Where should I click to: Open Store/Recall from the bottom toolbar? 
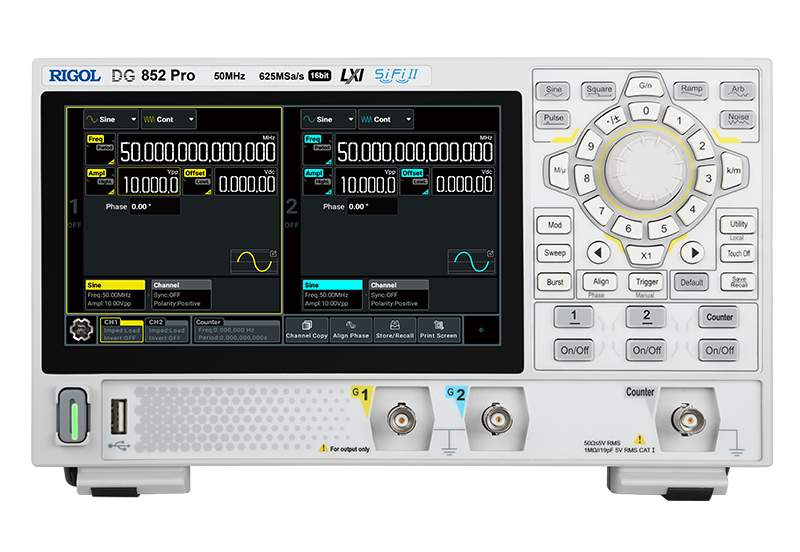[395, 330]
